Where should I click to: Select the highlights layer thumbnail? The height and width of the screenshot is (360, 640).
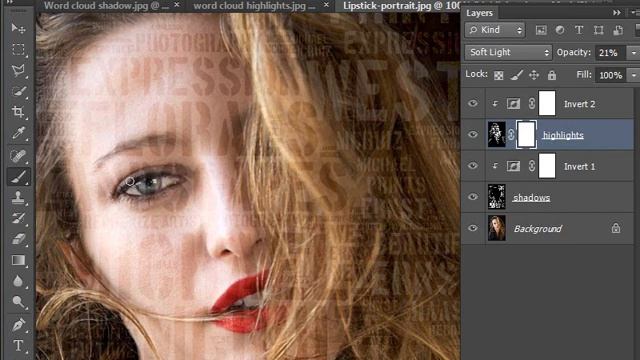pos(497,134)
